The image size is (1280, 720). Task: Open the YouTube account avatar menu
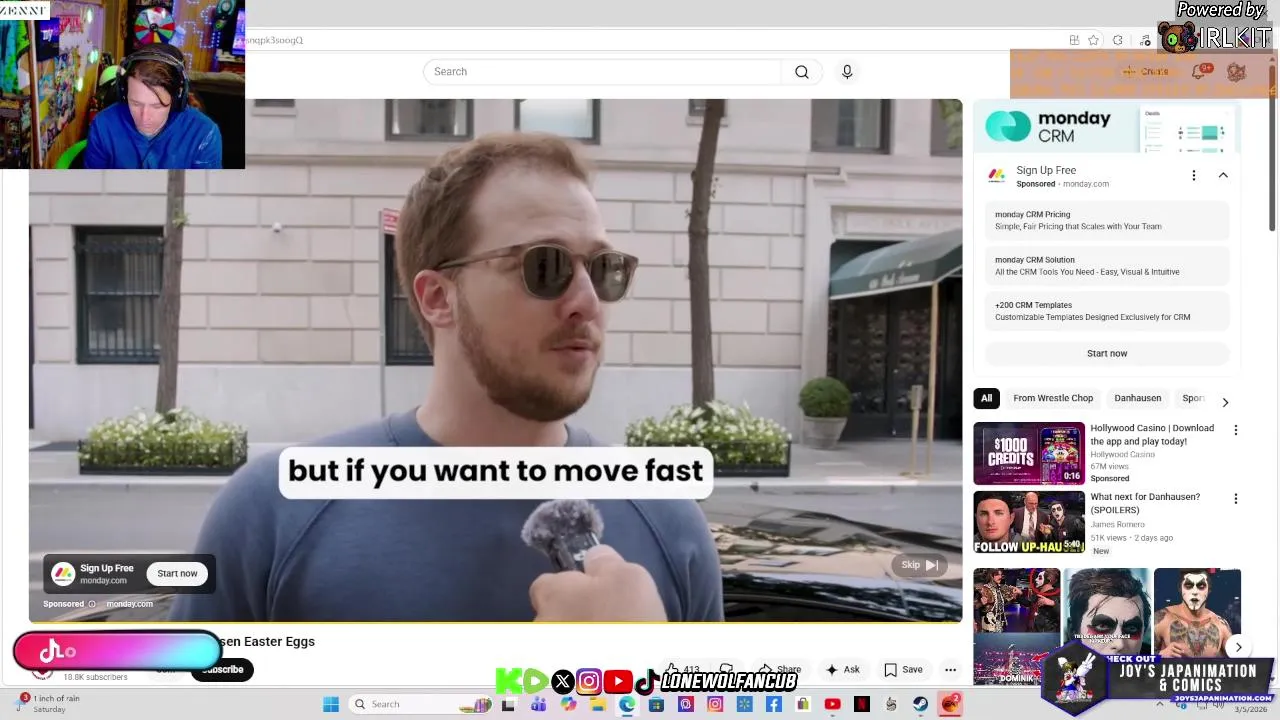coord(1237,72)
